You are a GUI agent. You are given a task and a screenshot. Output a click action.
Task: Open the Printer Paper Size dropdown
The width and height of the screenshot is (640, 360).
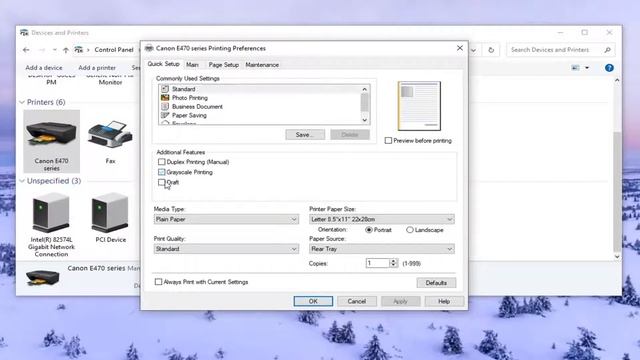point(382,219)
